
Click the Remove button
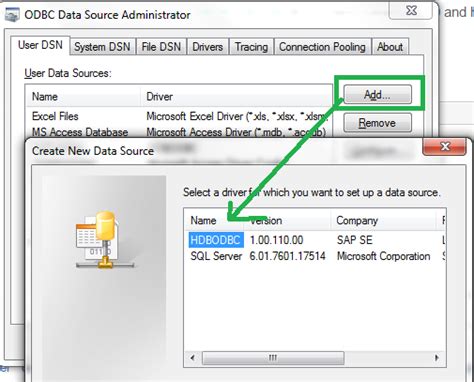tap(377, 123)
